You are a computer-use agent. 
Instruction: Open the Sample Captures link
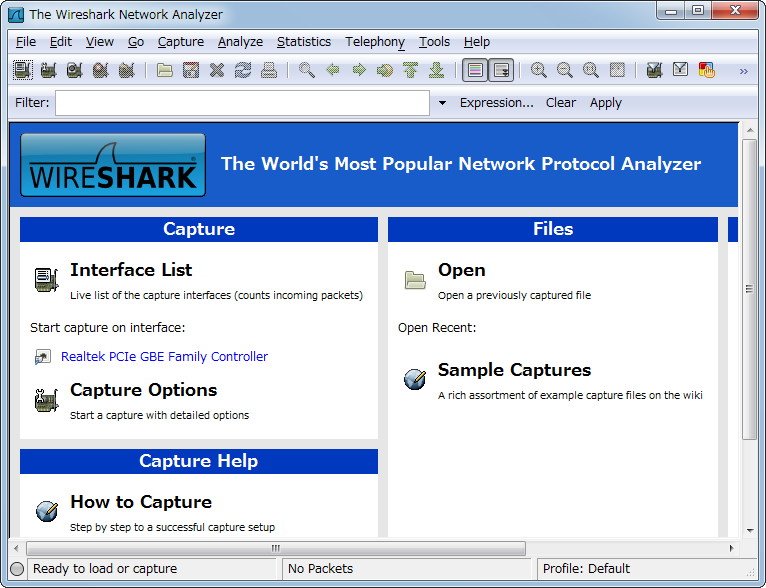[514, 370]
